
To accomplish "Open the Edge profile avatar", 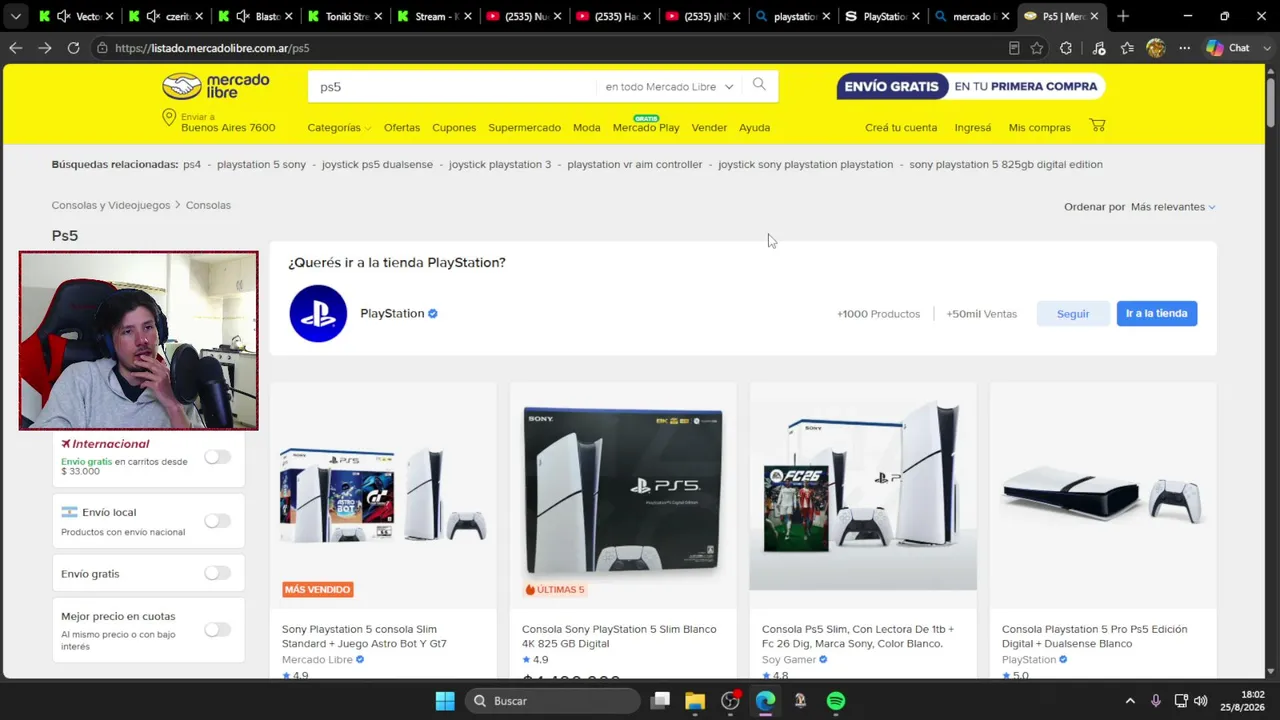I will pyautogui.click(x=1156, y=48).
